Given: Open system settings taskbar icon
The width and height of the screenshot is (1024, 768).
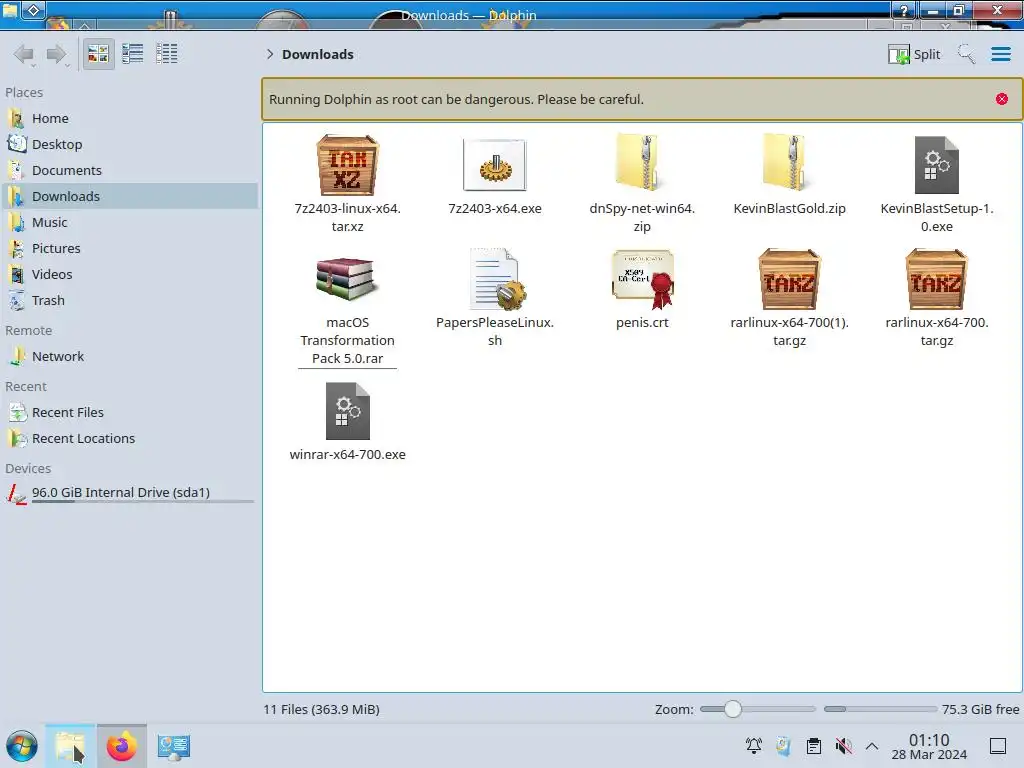Looking at the screenshot, I should tap(173, 746).
